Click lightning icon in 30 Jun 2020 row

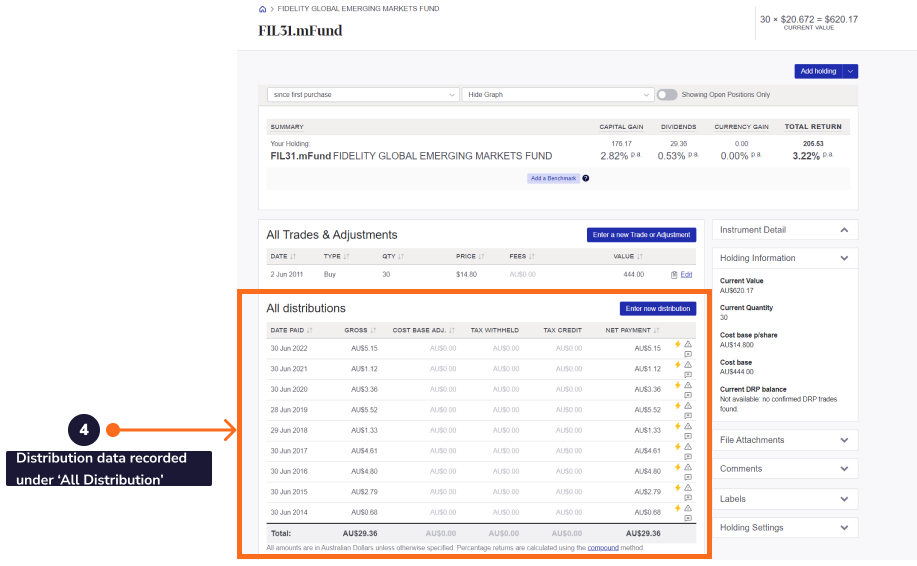678,385
